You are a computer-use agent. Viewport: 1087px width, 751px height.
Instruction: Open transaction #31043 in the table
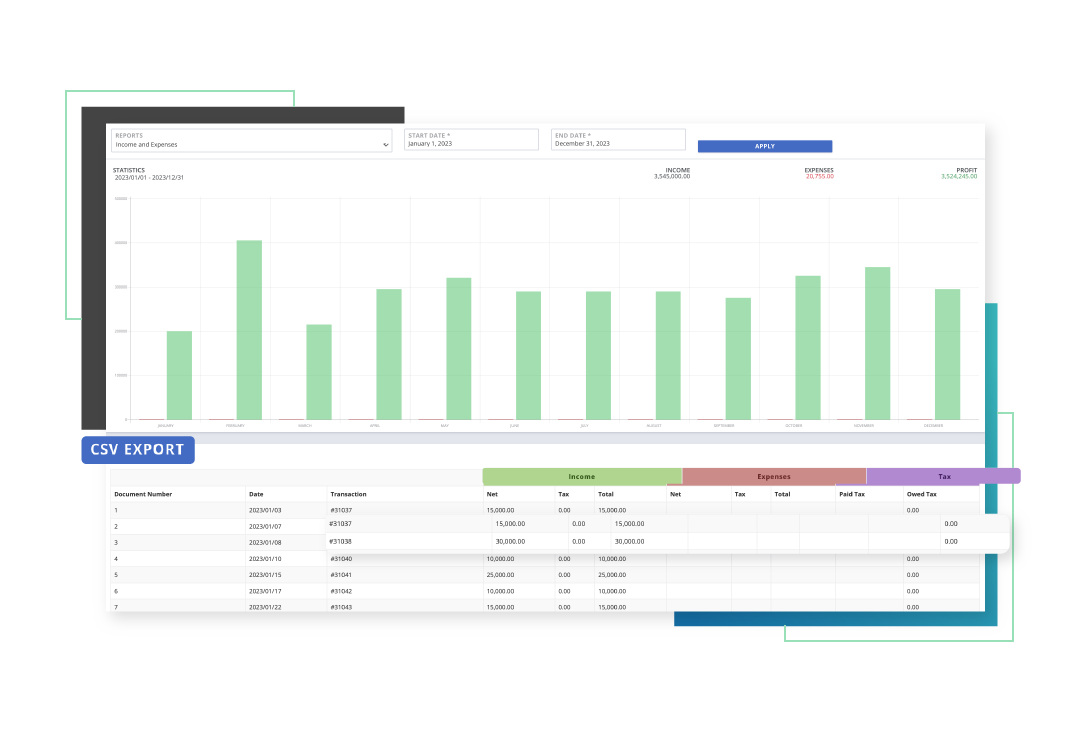[x=341, y=607]
